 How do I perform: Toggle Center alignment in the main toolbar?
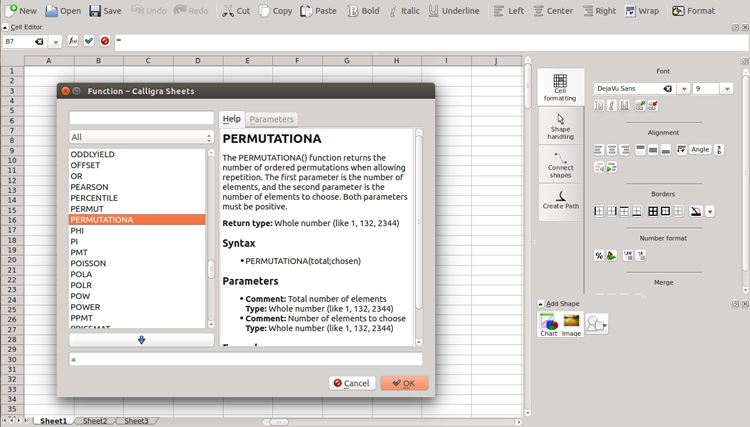pos(553,11)
